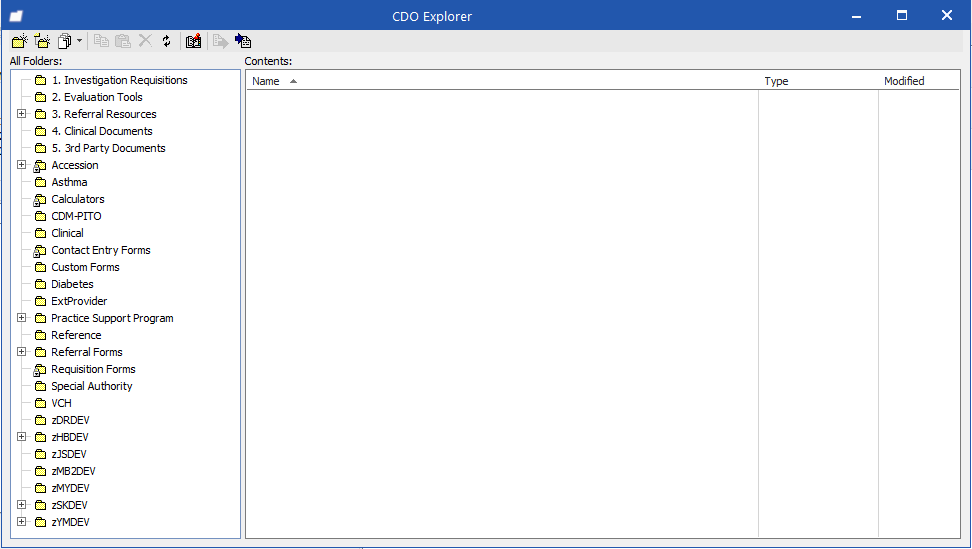Sort contents by the Modified column header
The image size is (972, 549).
click(x=919, y=81)
